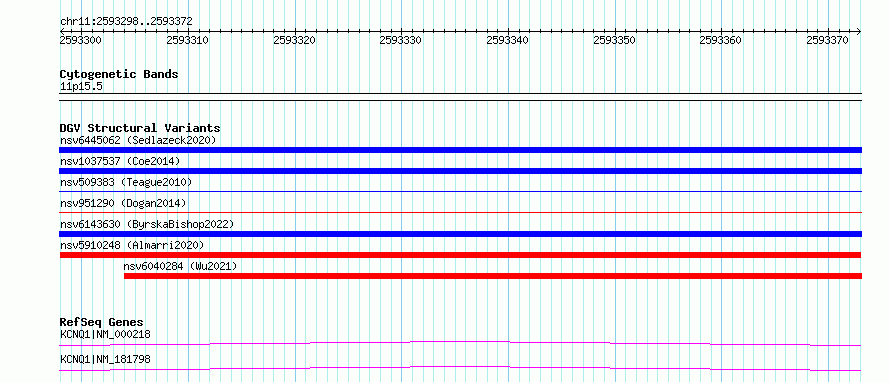
Task: Click ruler position 2593360
Action: pyautogui.click(x=721, y=40)
